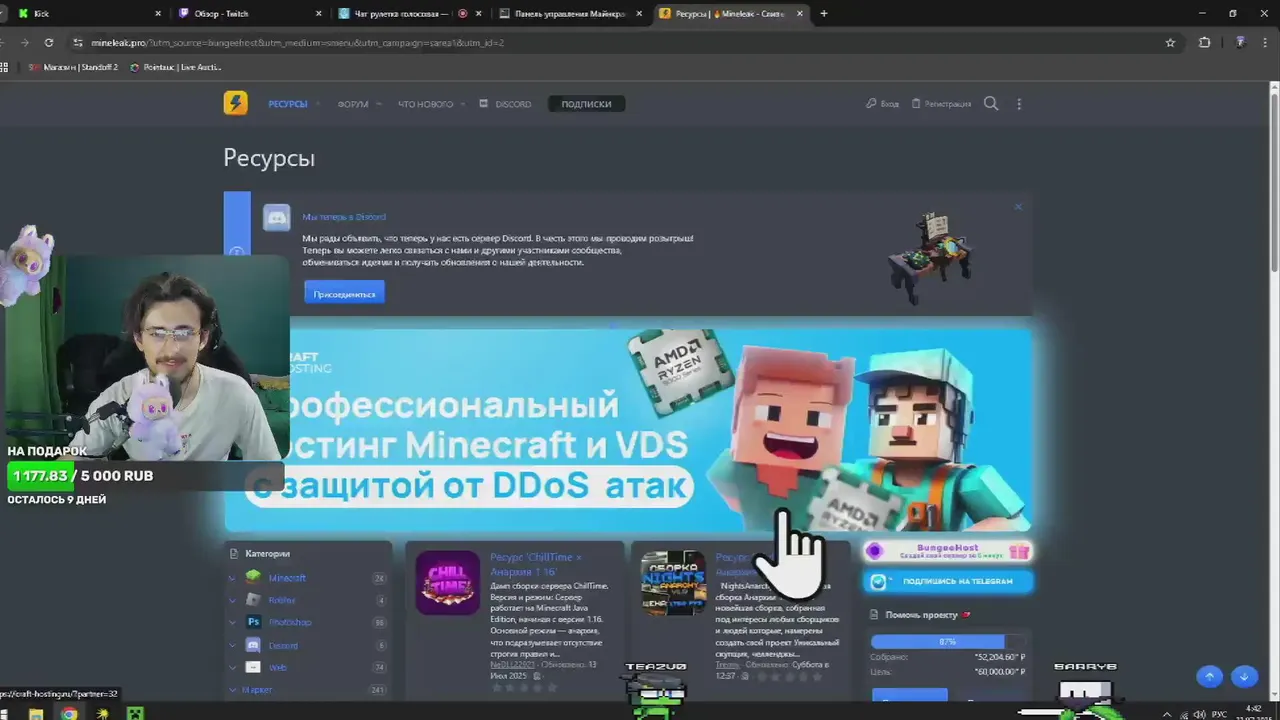The width and height of the screenshot is (1280, 720).
Task: Reload the page with the refresh button
Action: [48, 43]
